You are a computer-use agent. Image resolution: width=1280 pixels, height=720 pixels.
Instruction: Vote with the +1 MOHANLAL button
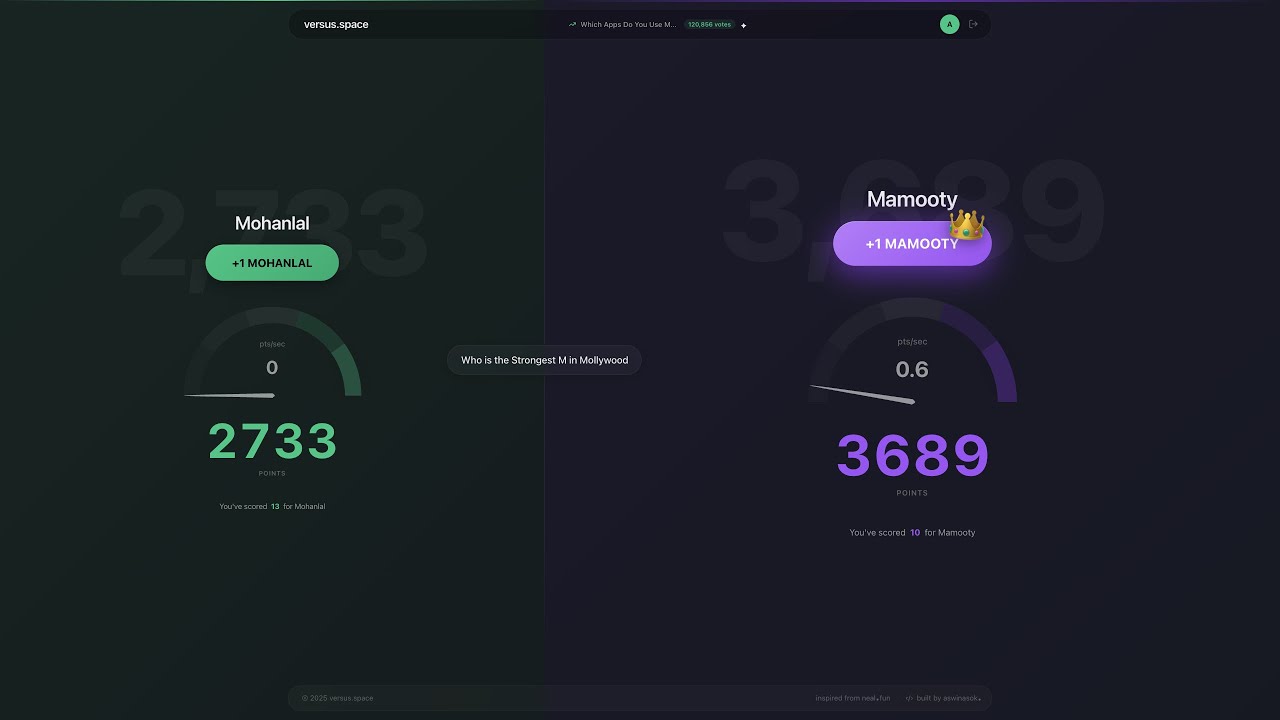tap(272, 263)
